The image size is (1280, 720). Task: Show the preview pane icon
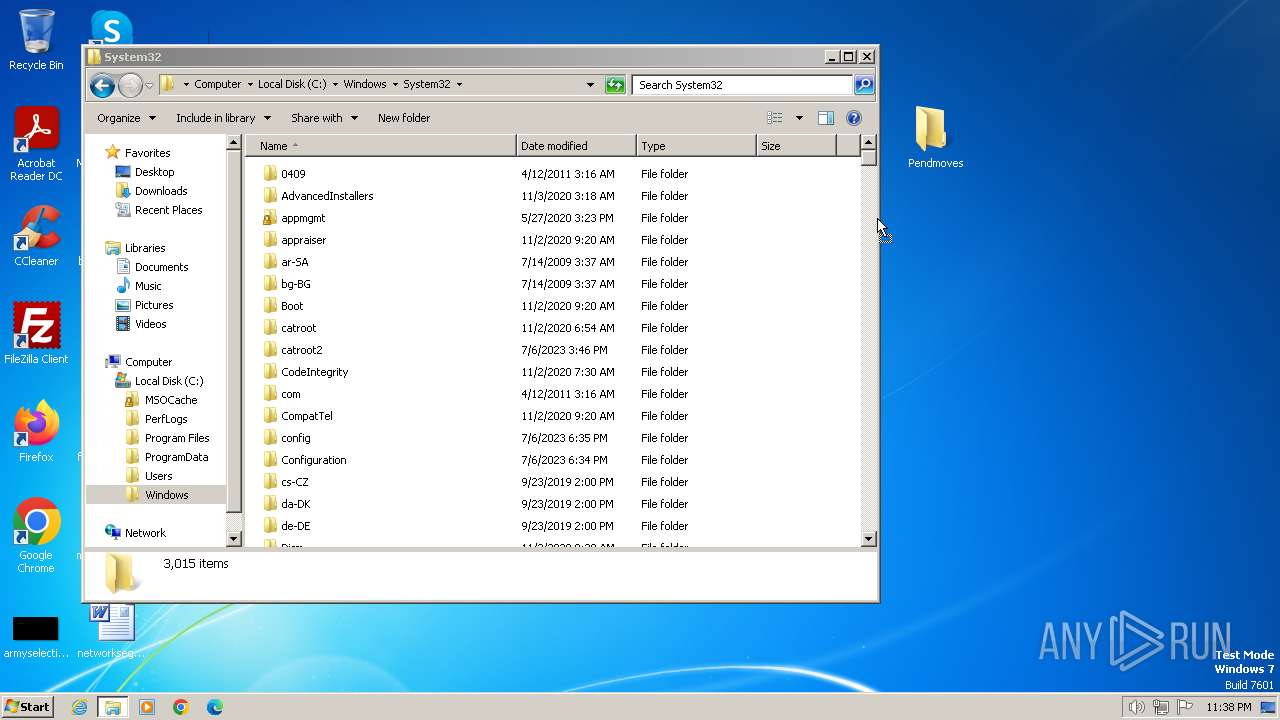tap(826, 118)
